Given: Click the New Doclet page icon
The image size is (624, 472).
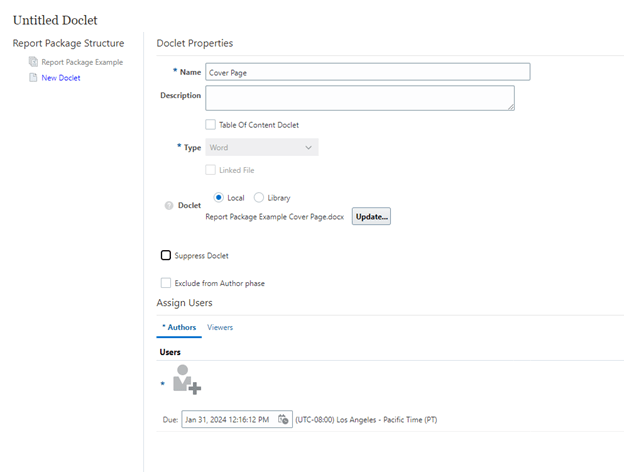Looking at the screenshot, I should point(33,78).
